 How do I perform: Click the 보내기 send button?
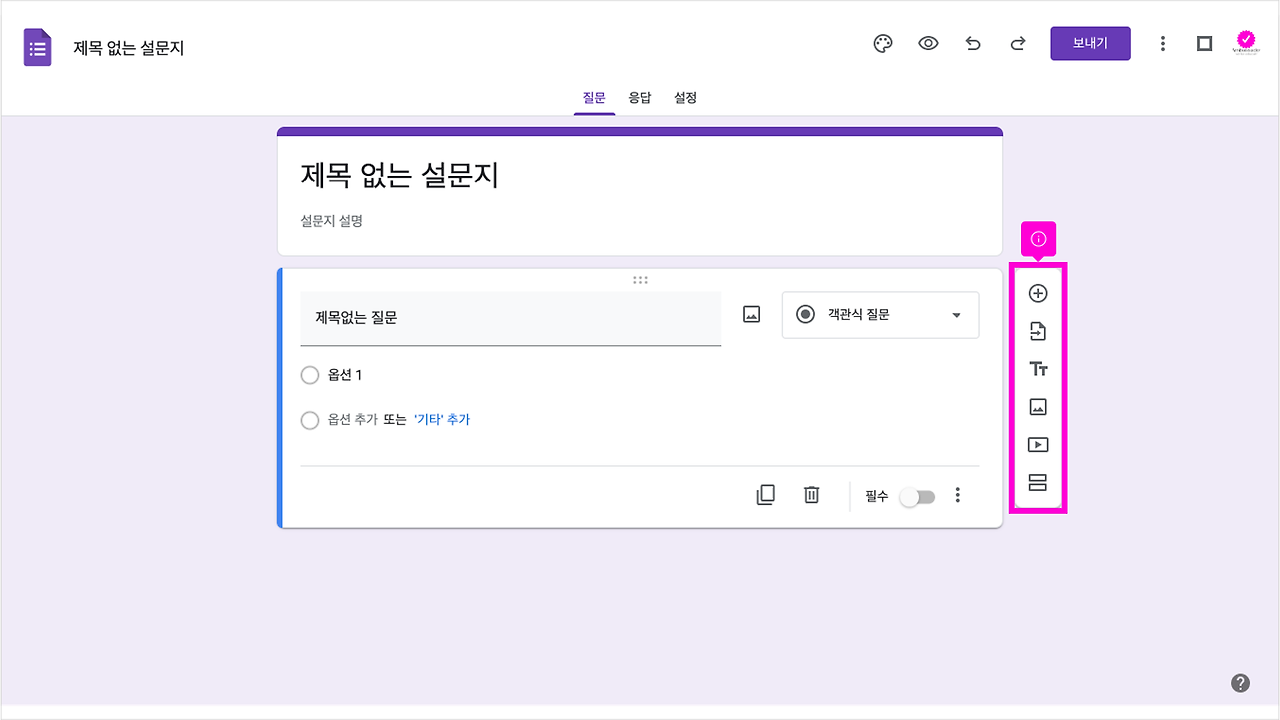pos(1090,43)
